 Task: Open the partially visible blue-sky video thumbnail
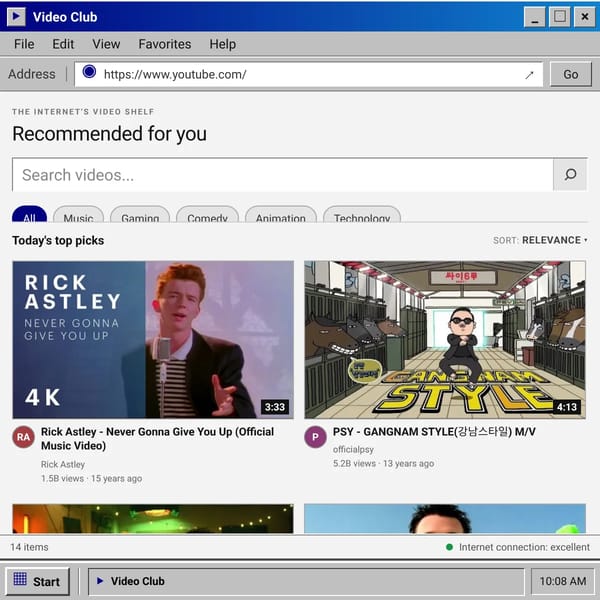(445, 518)
